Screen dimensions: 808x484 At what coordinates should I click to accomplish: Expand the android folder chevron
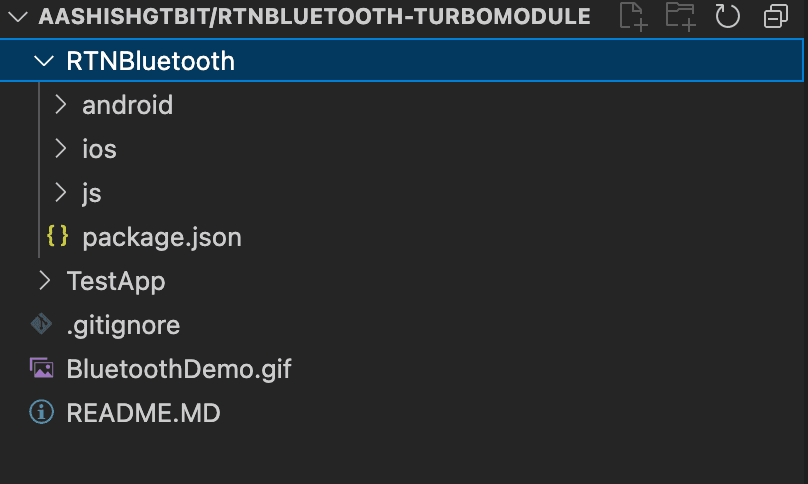(x=60, y=105)
